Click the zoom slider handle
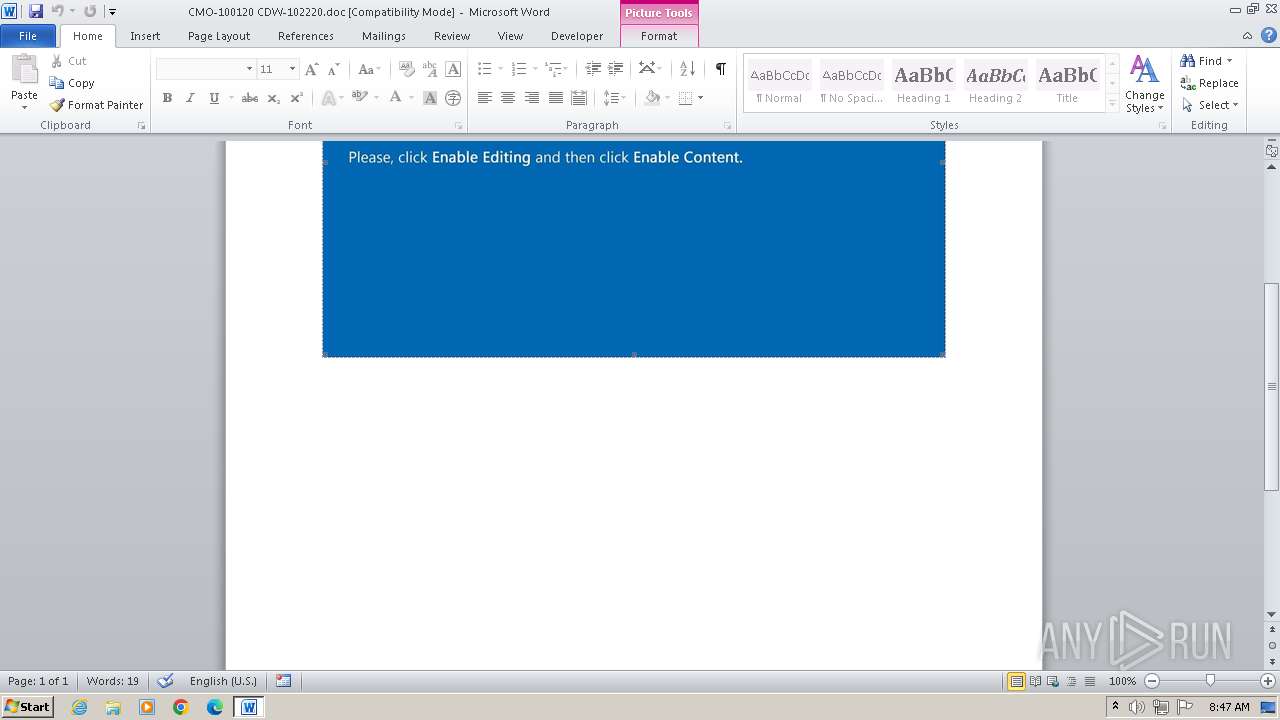 click(1210, 681)
